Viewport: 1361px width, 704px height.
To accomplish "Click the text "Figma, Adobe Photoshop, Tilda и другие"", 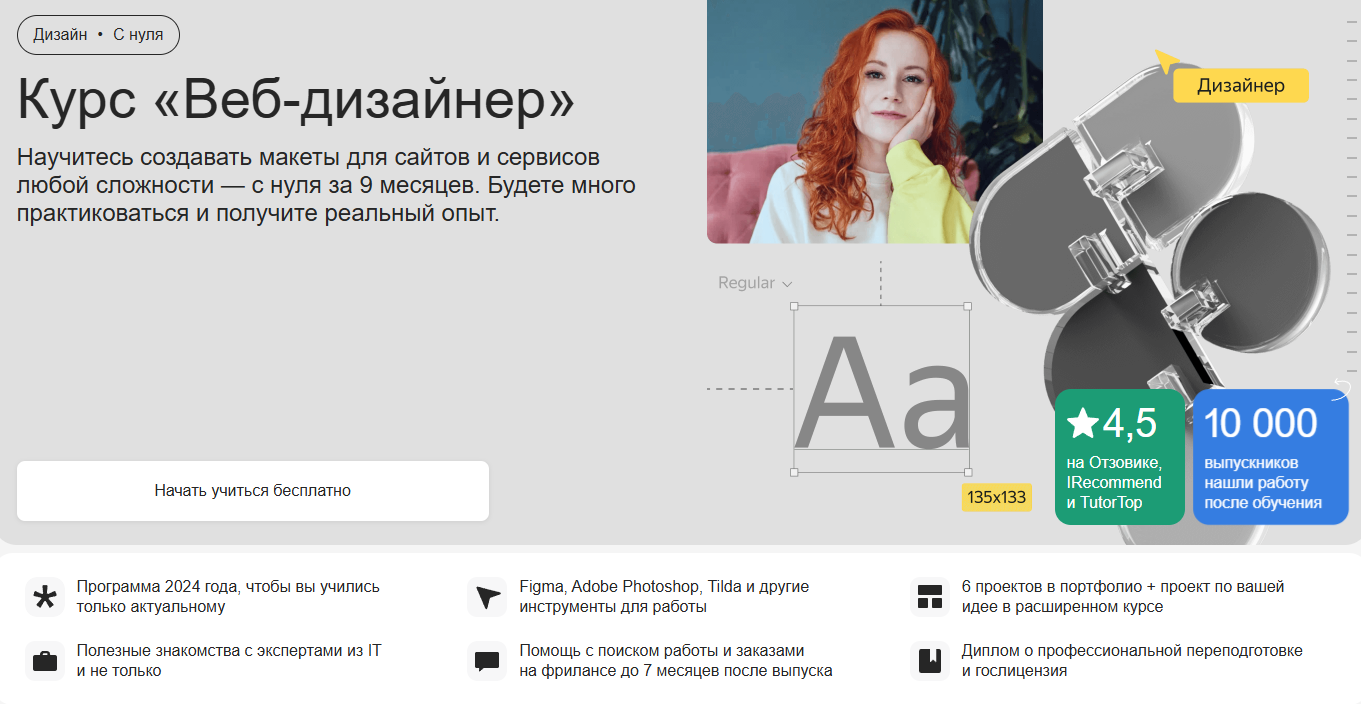I will coord(664,587).
